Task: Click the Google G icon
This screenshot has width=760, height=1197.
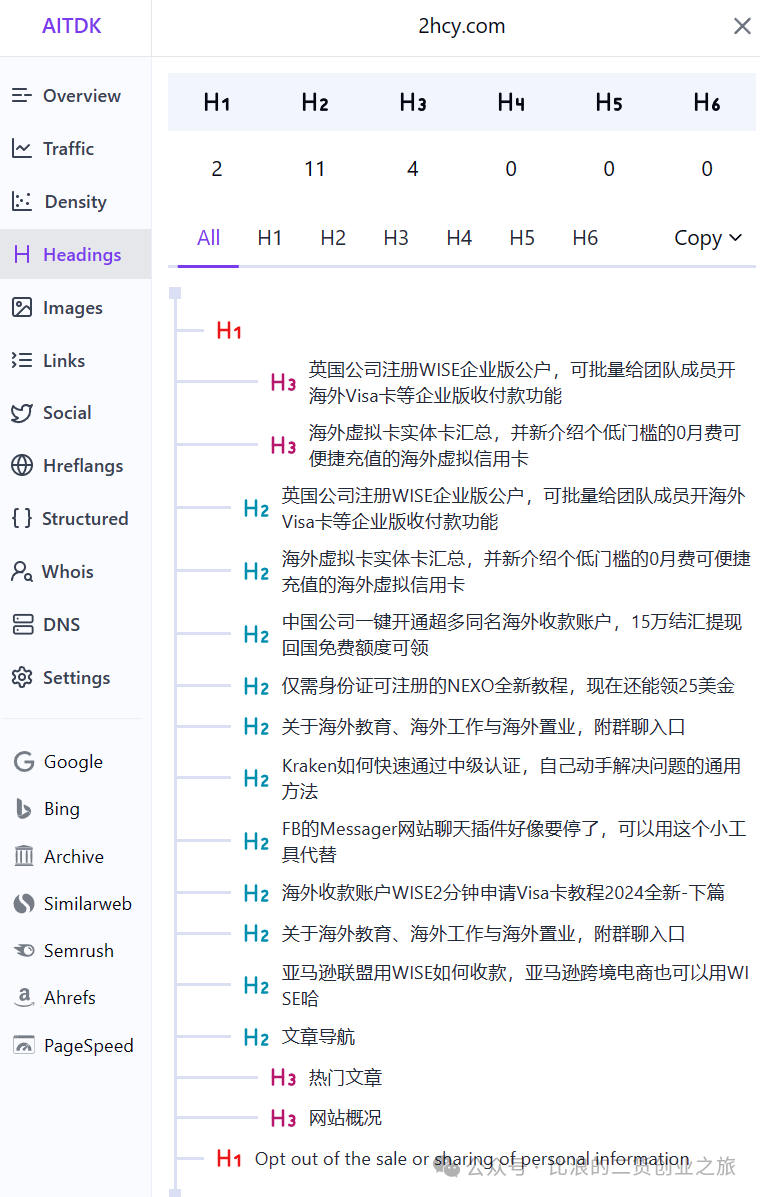Action: [x=24, y=761]
